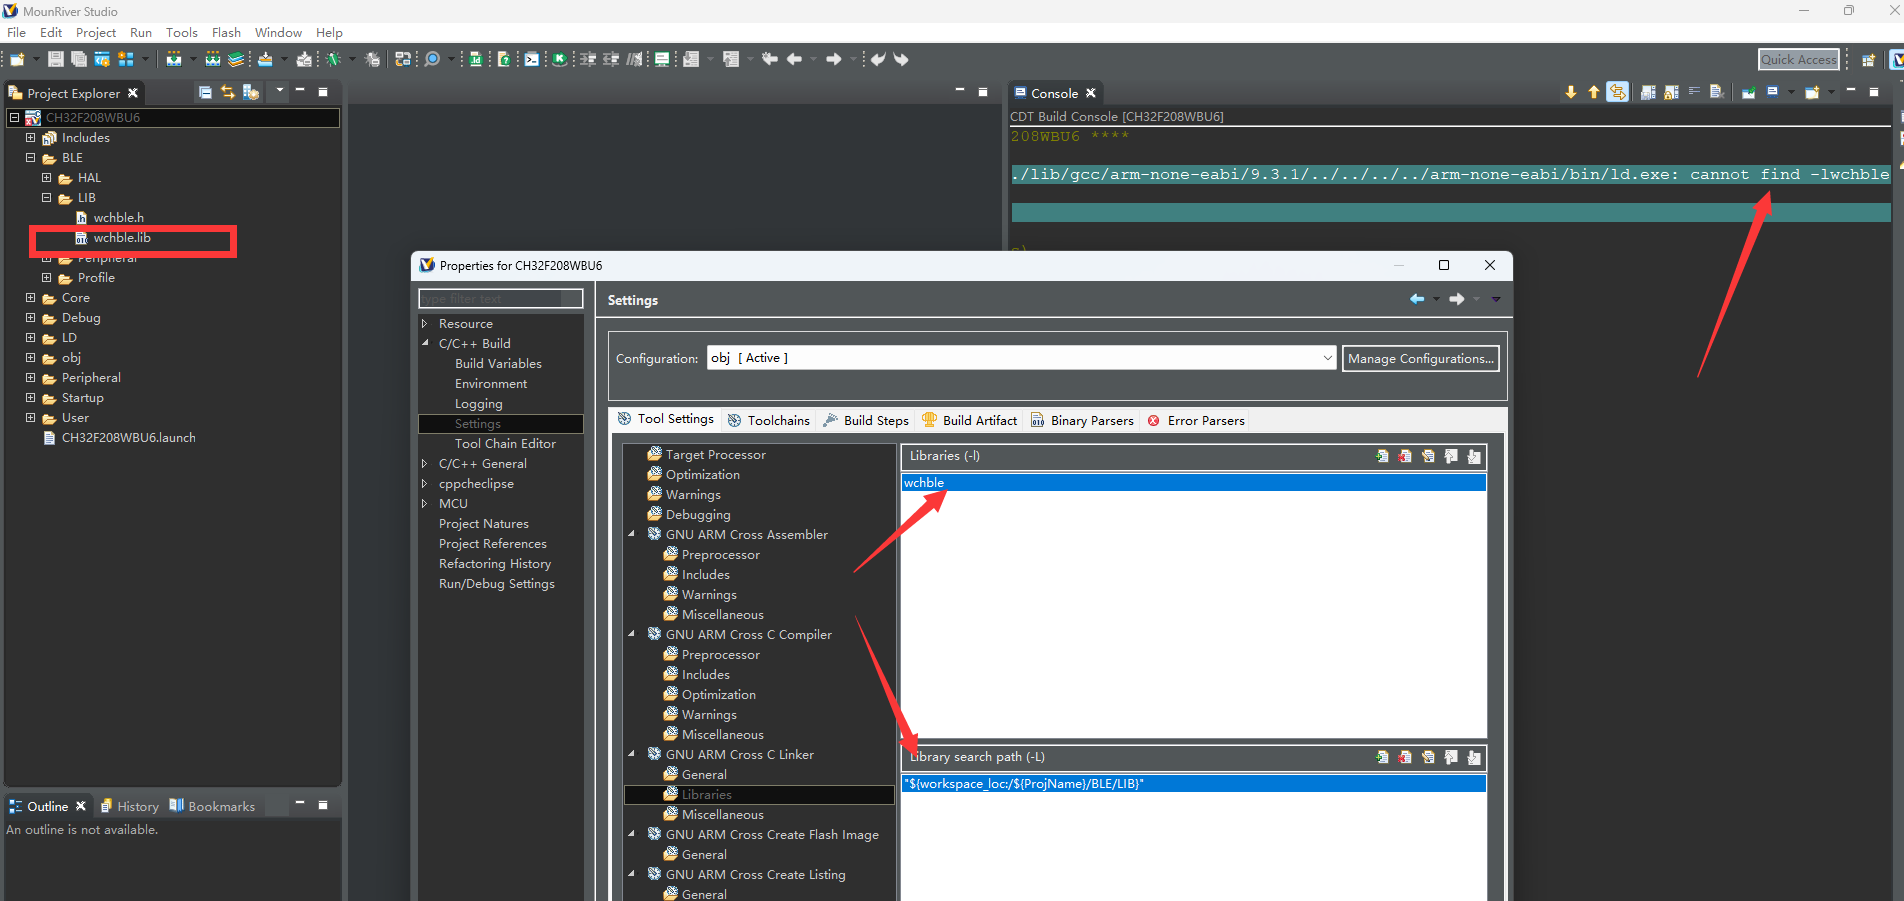Open the Project menu
This screenshot has width=1904, height=901.
coord(96,33)
